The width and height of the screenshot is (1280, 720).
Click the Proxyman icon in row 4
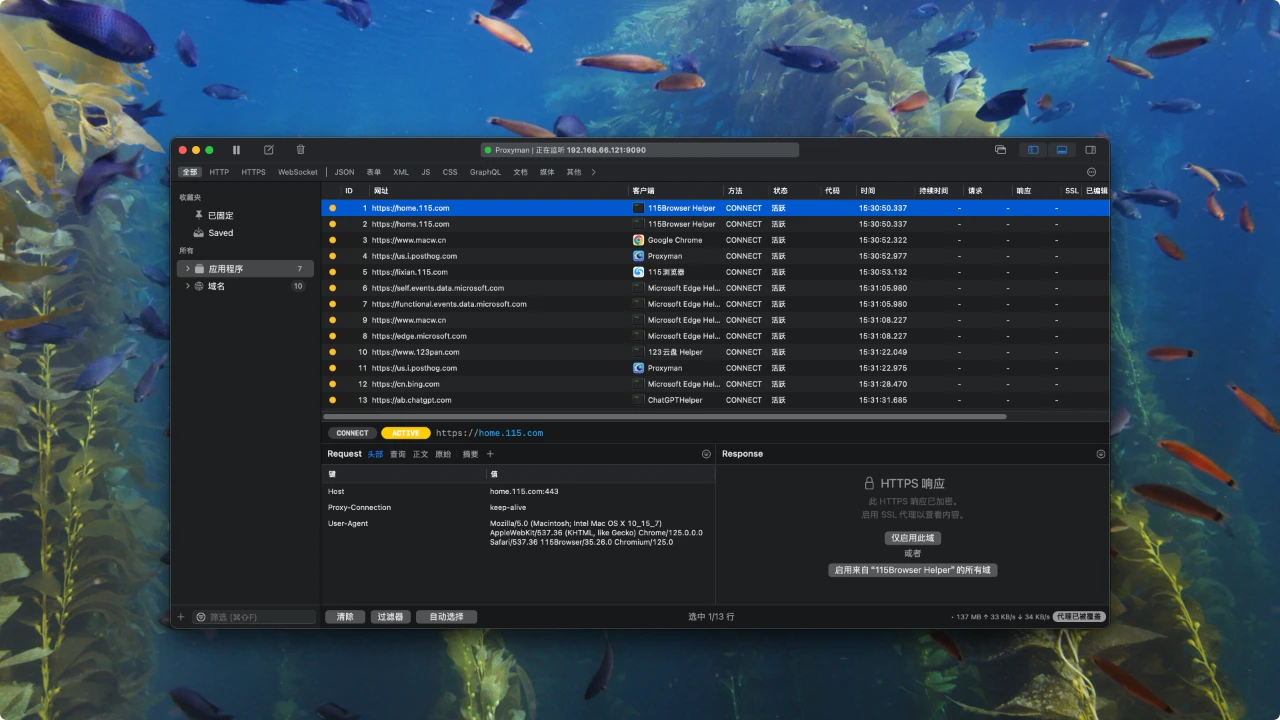tap(638, 256)
